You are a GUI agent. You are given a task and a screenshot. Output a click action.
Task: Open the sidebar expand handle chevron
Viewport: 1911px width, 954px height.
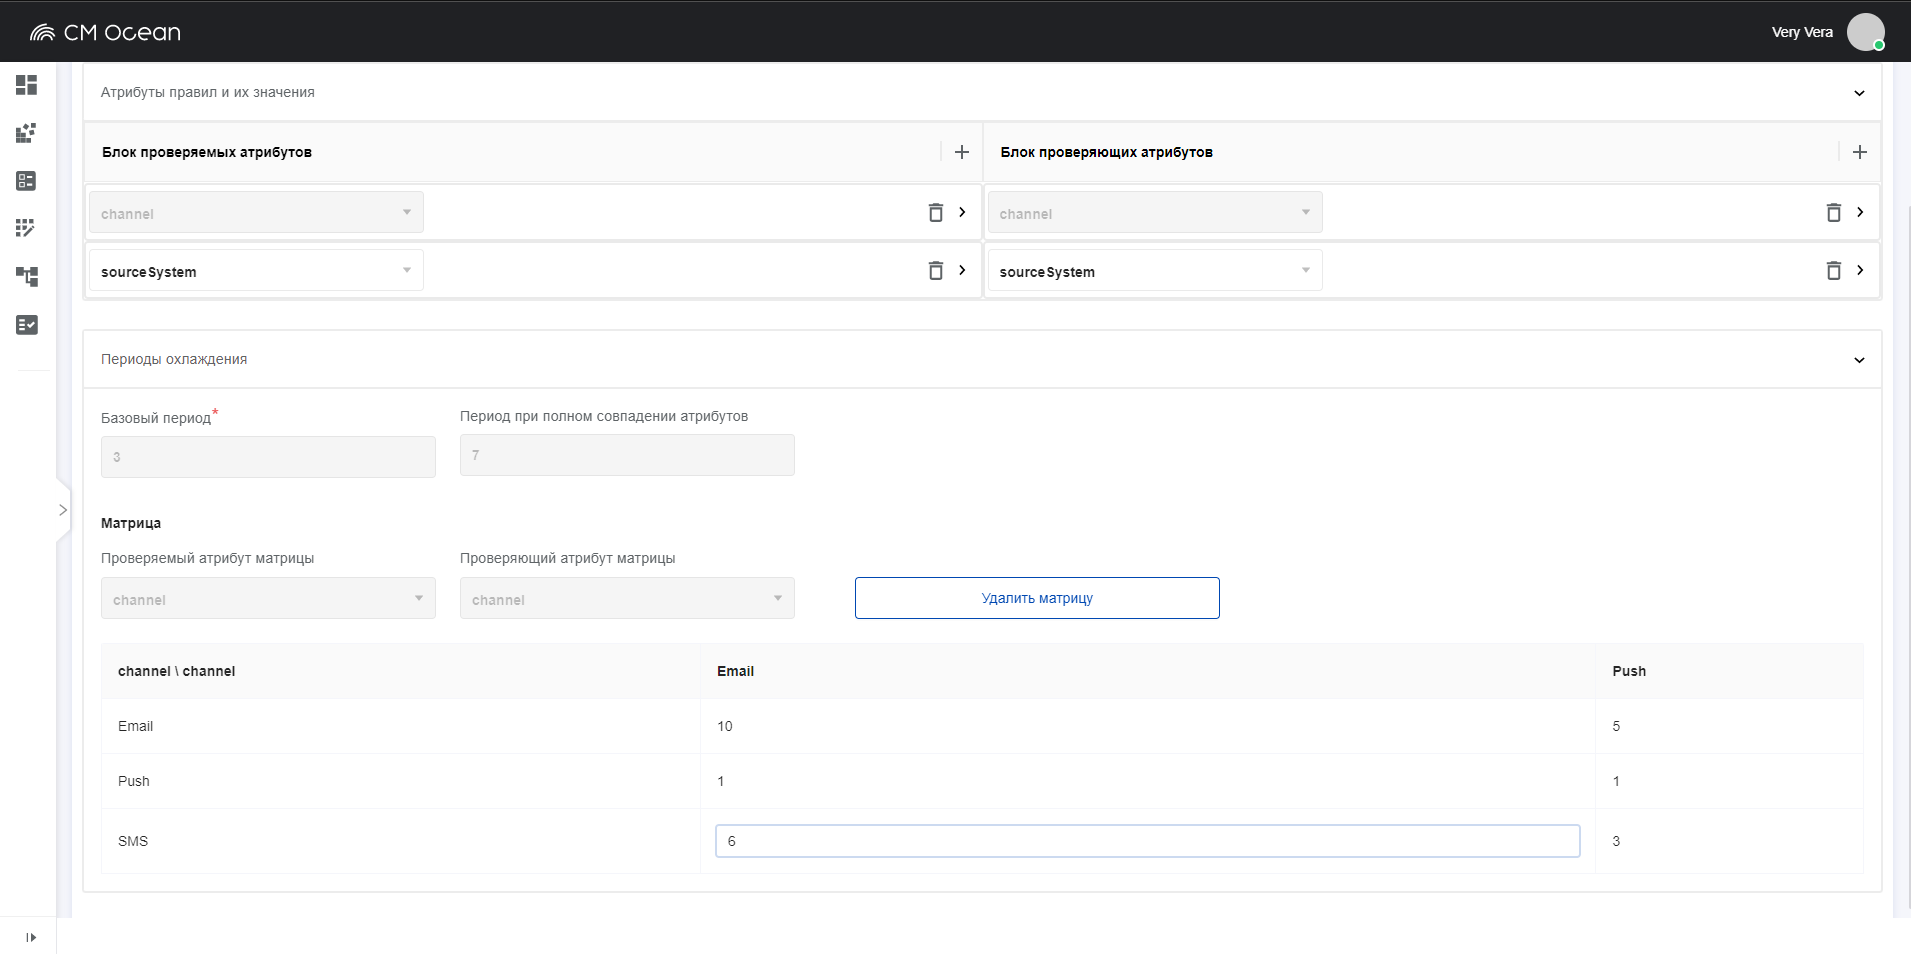click(63, 510)
